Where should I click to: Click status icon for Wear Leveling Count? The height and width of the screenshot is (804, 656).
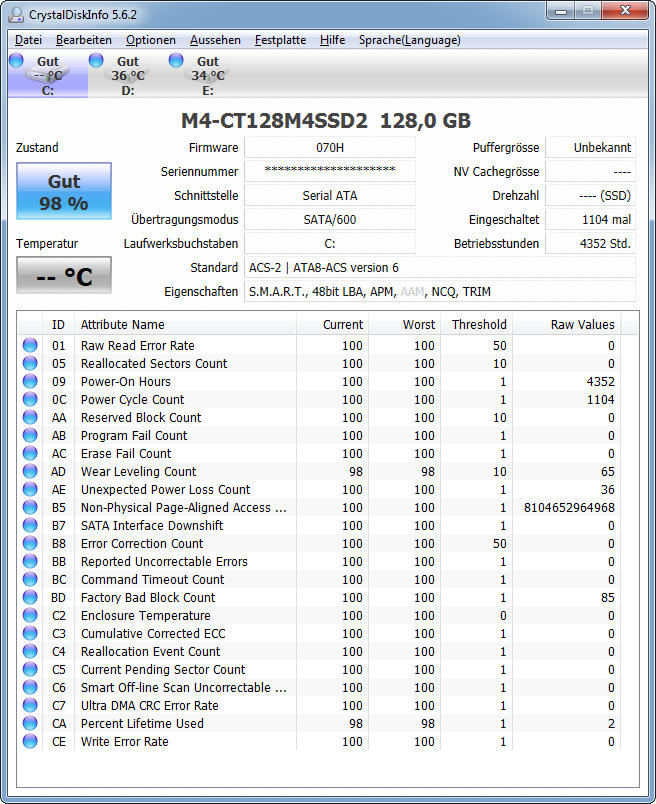30,471
